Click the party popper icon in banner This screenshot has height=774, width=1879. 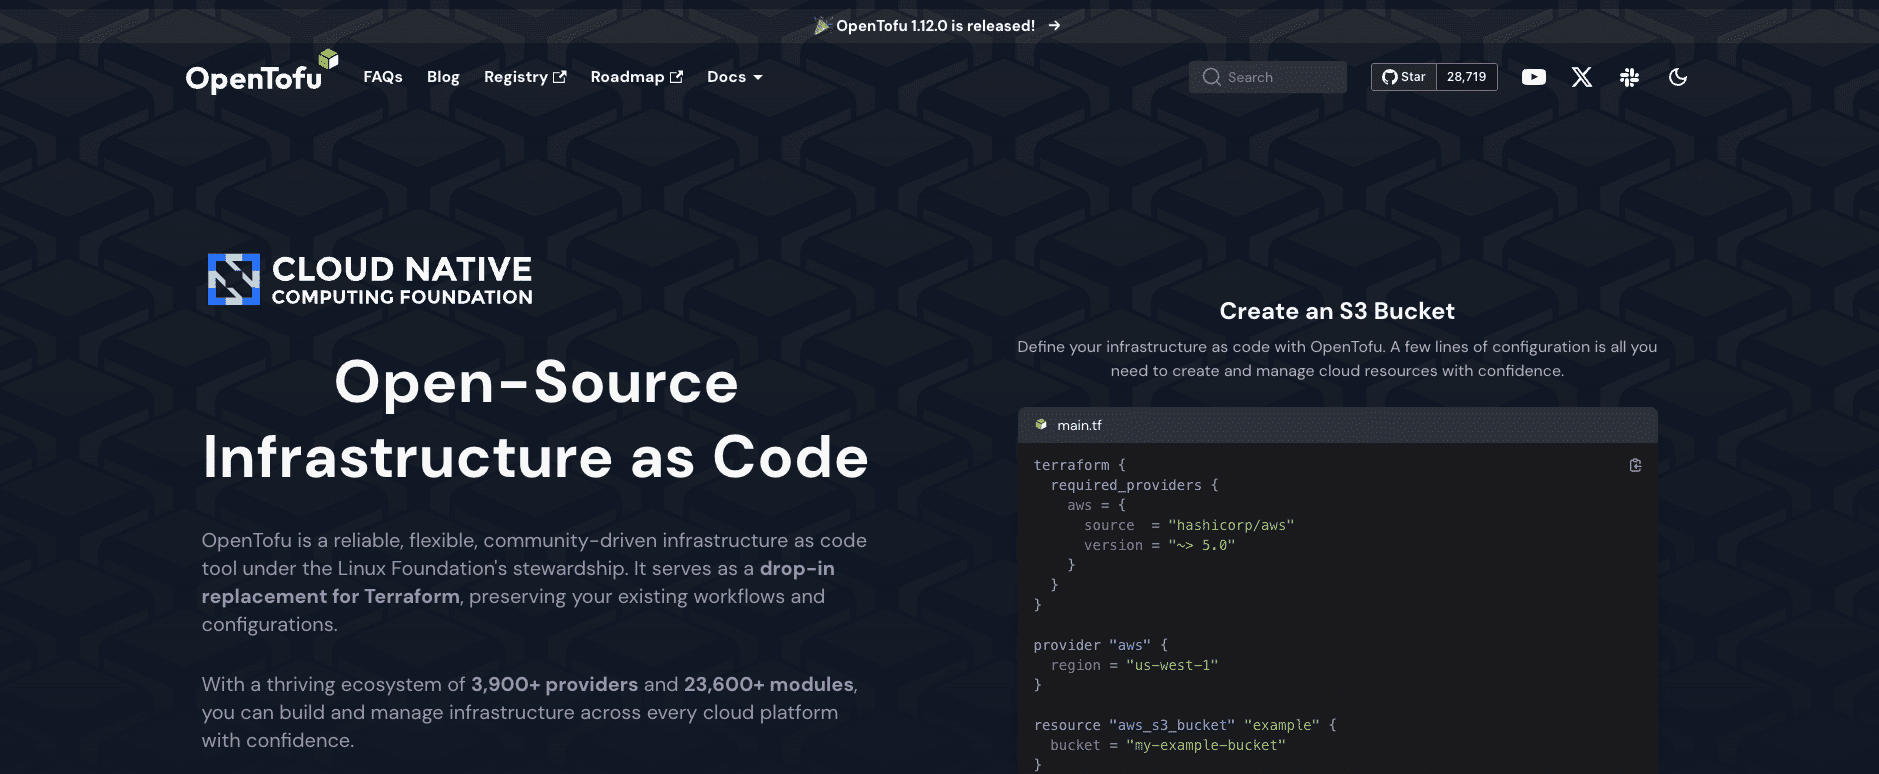click(x=823, y=26)
